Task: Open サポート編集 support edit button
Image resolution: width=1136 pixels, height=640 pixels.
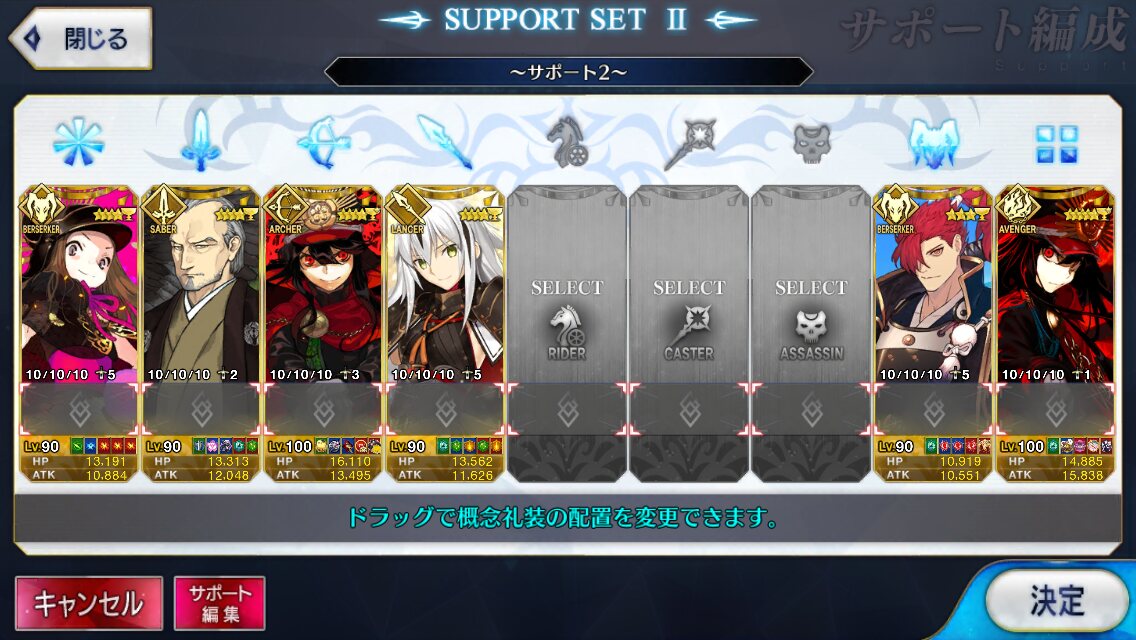Action: [x=220, y=603]
